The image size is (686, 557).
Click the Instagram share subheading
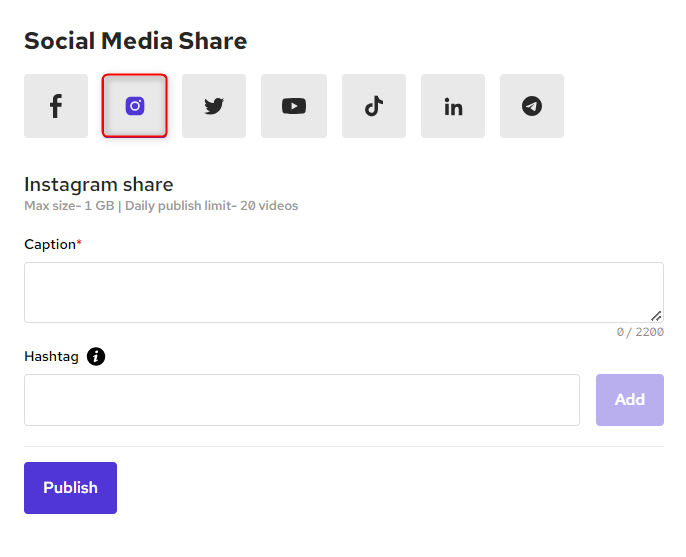98,185
